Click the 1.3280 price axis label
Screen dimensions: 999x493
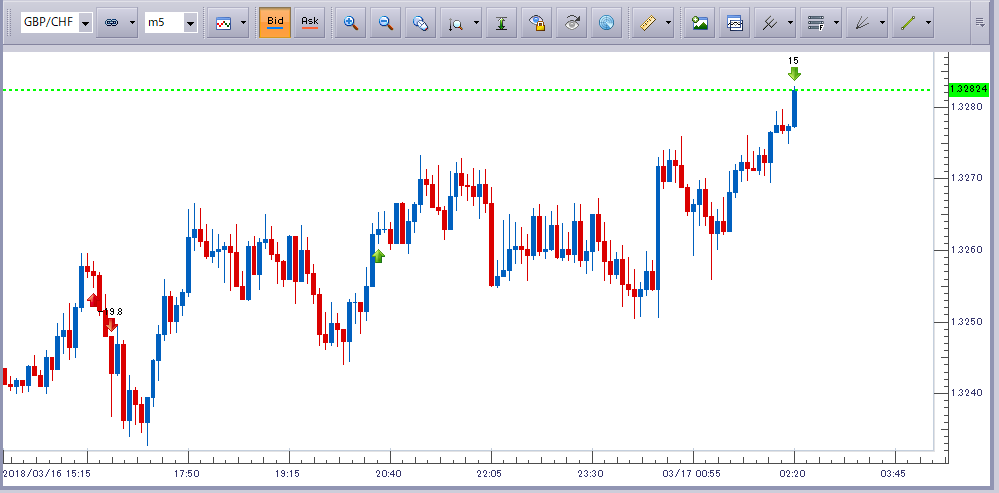point(965,106)
